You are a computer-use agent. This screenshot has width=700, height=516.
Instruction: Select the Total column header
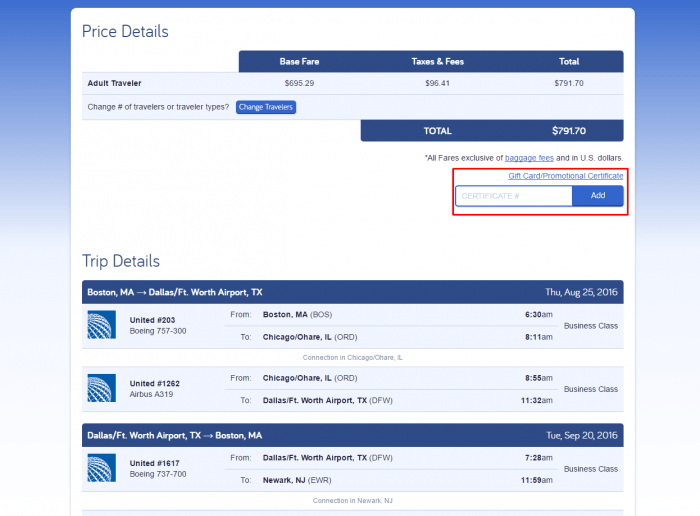569,62
